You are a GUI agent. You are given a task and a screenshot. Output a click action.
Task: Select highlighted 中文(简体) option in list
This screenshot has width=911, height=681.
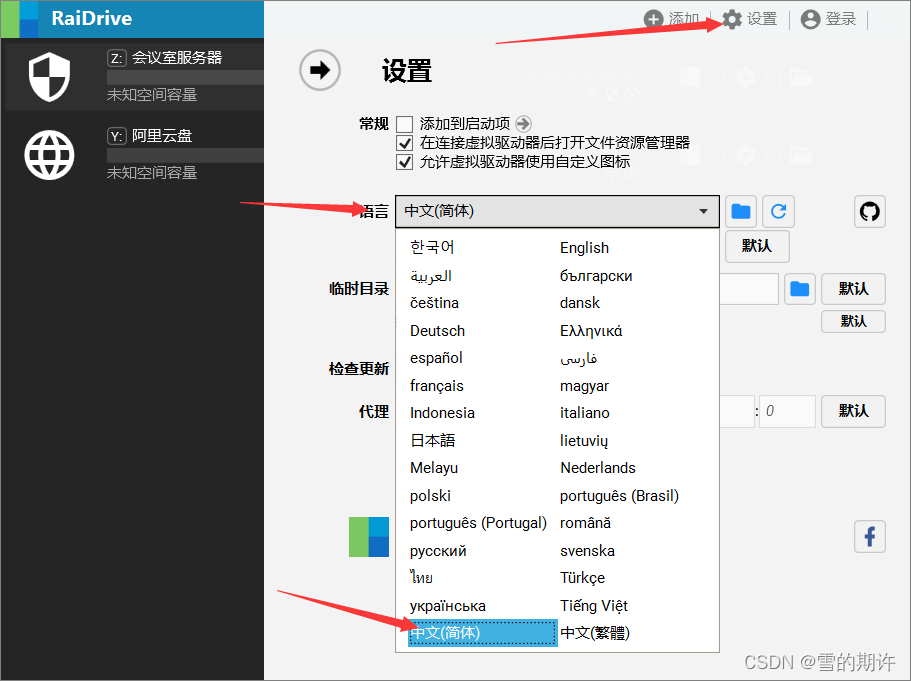point(482,632)
